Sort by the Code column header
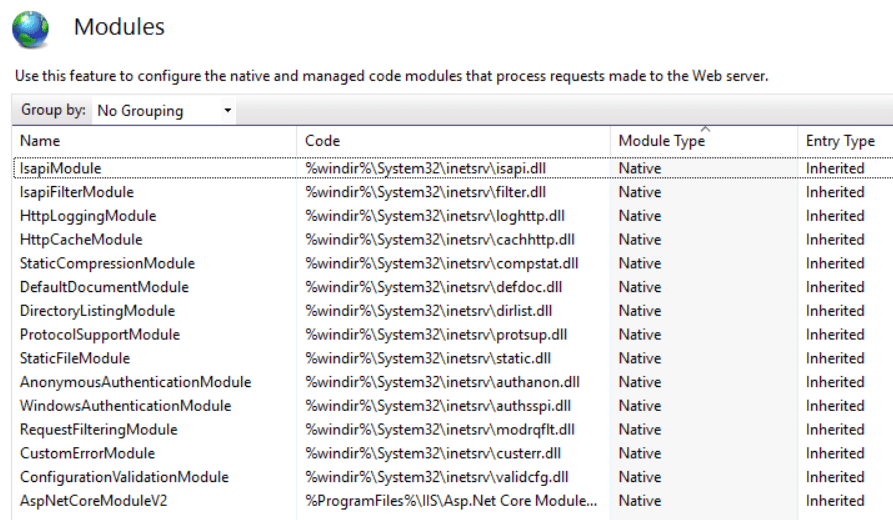893x520 pixels. pos(323,141)
